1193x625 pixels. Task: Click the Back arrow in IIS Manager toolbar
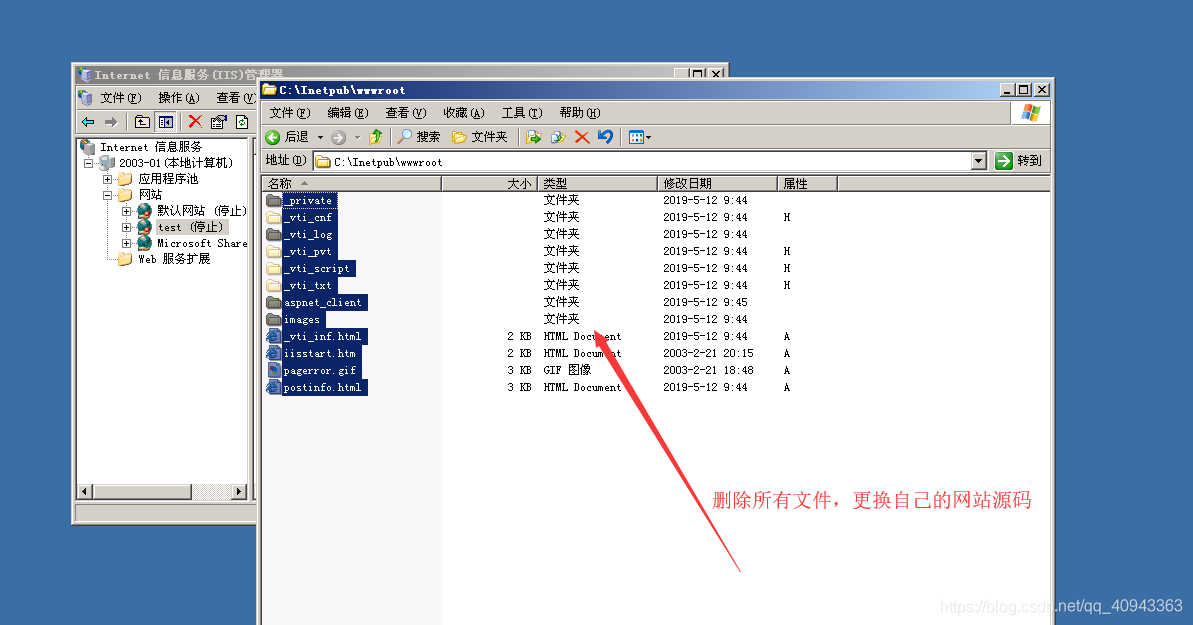point(88,122)
